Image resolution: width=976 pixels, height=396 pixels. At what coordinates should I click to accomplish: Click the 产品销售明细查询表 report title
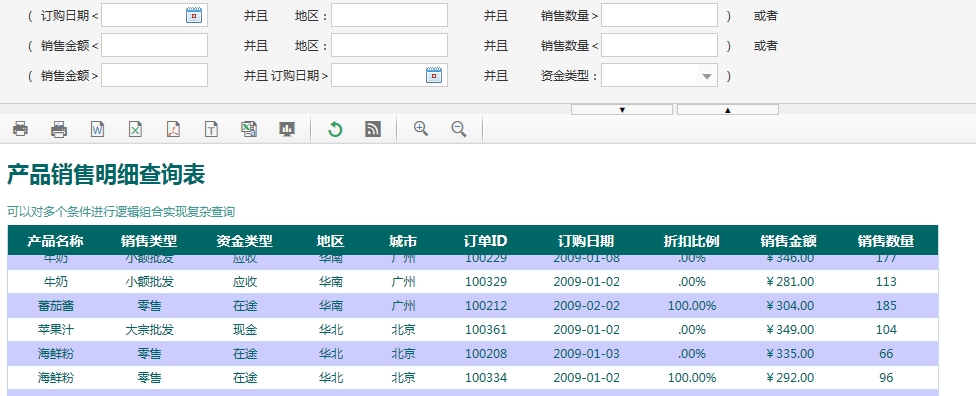[106, 175]
